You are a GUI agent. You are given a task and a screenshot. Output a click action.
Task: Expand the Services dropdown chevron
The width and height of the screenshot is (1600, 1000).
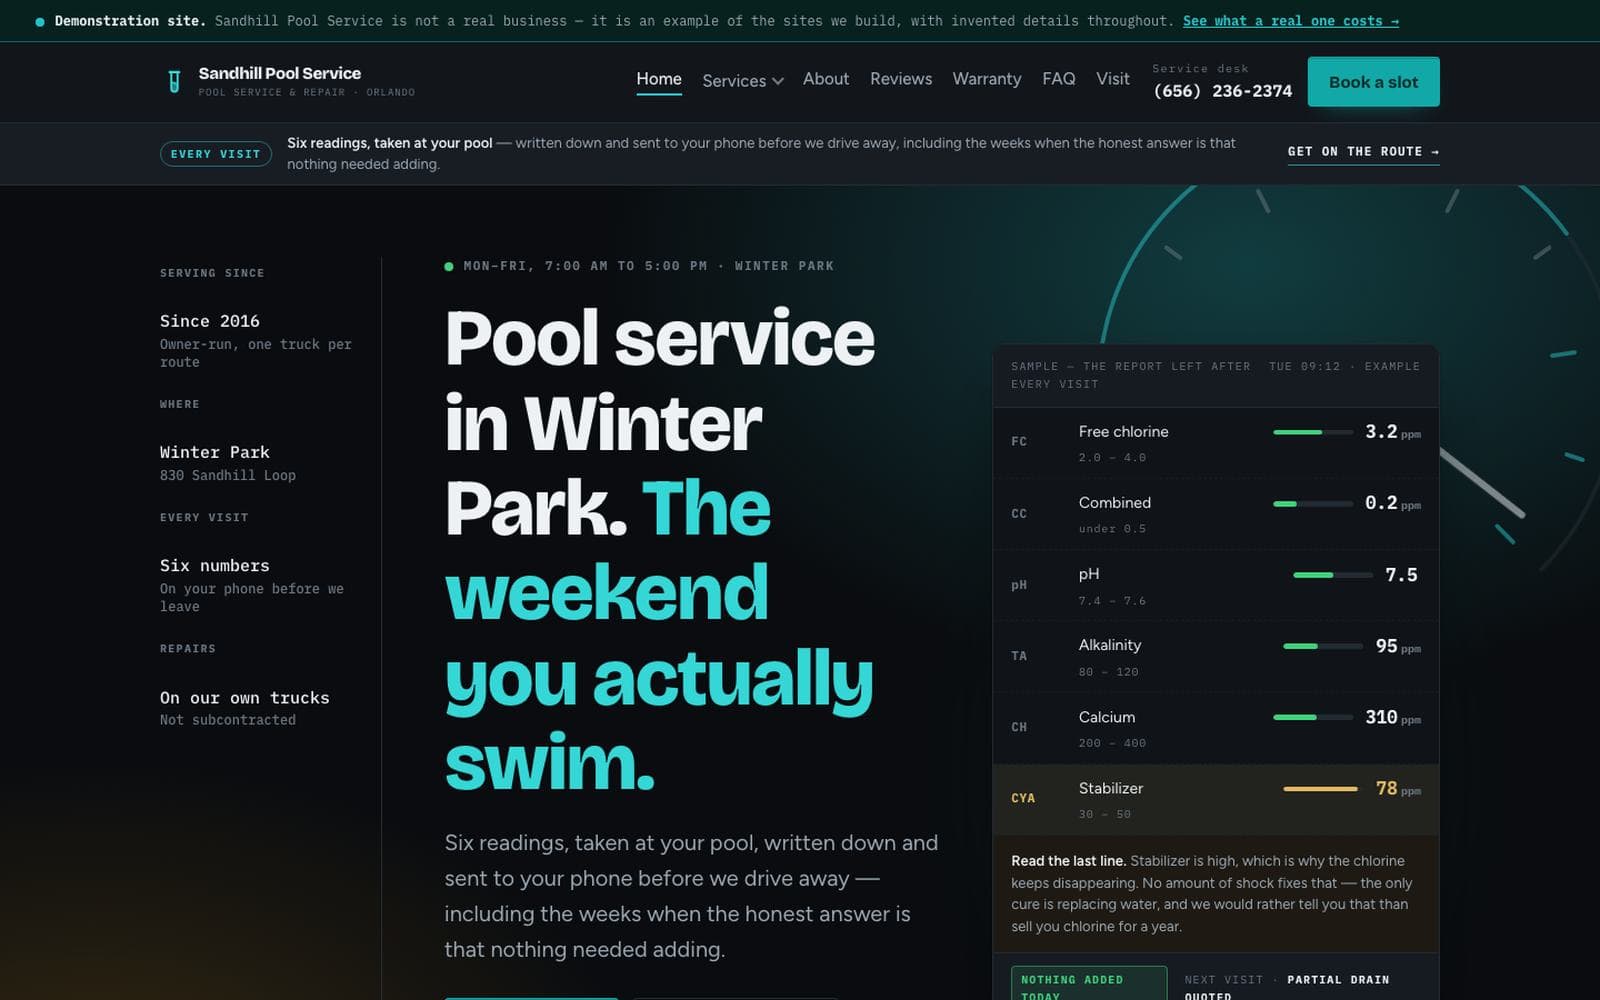[778, 81]
